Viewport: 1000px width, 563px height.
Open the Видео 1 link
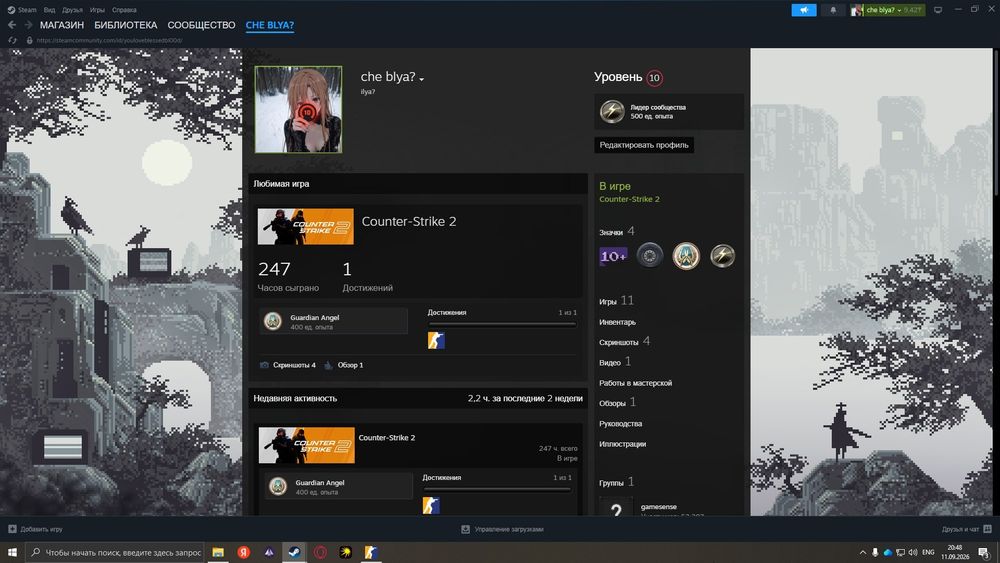click(x=615, y=362)
